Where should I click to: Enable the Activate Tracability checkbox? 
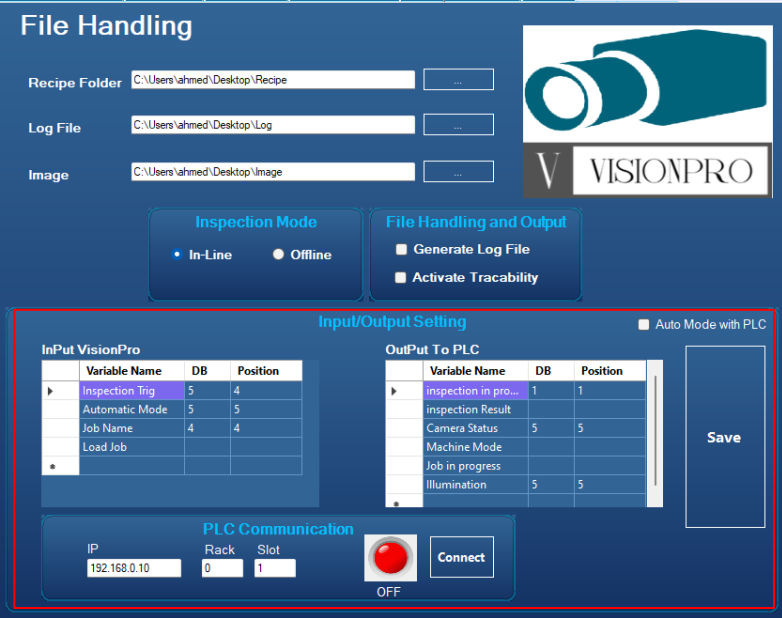coord(400,277)
